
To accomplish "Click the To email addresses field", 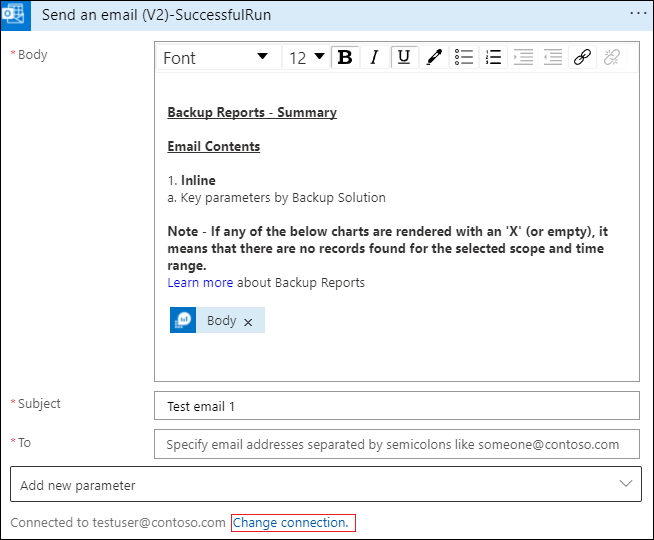I will [x=397, y=444].
